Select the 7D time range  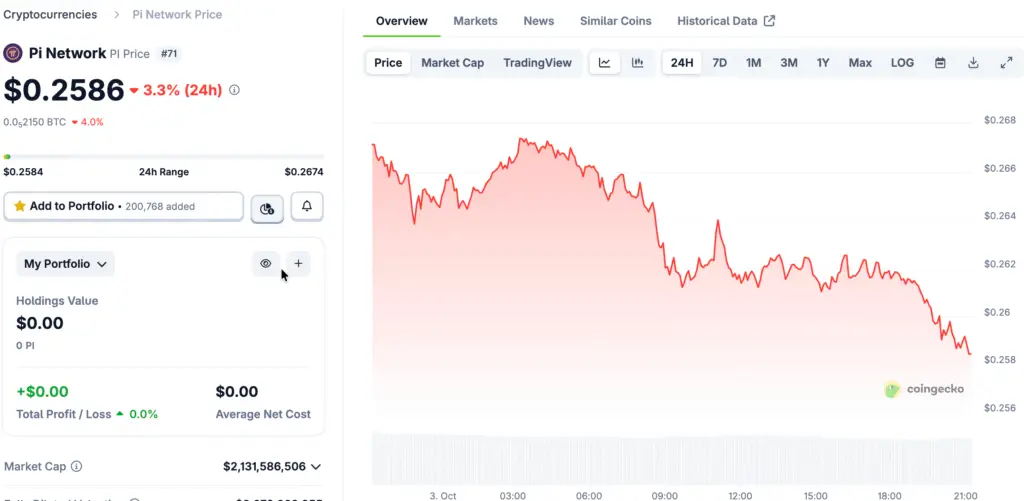pyautogui.click(x=719, y=63)
